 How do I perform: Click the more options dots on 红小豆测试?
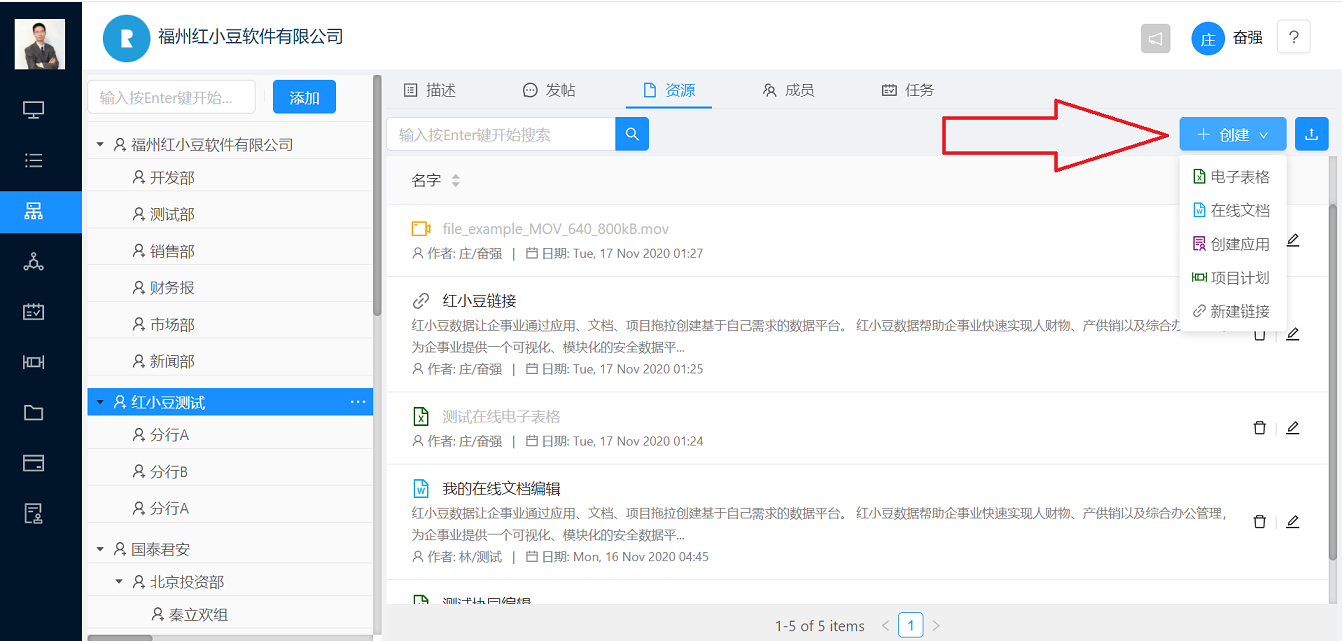pos(358,402)
